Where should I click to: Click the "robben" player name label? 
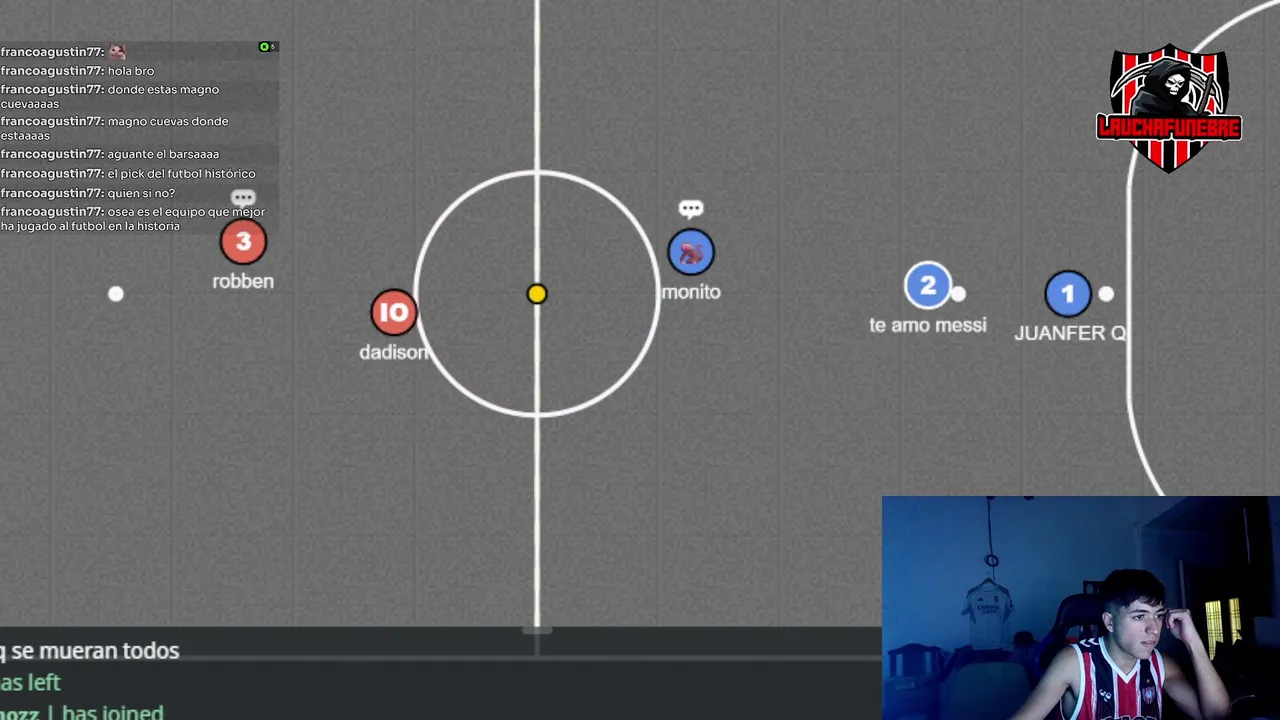(243, 282)
